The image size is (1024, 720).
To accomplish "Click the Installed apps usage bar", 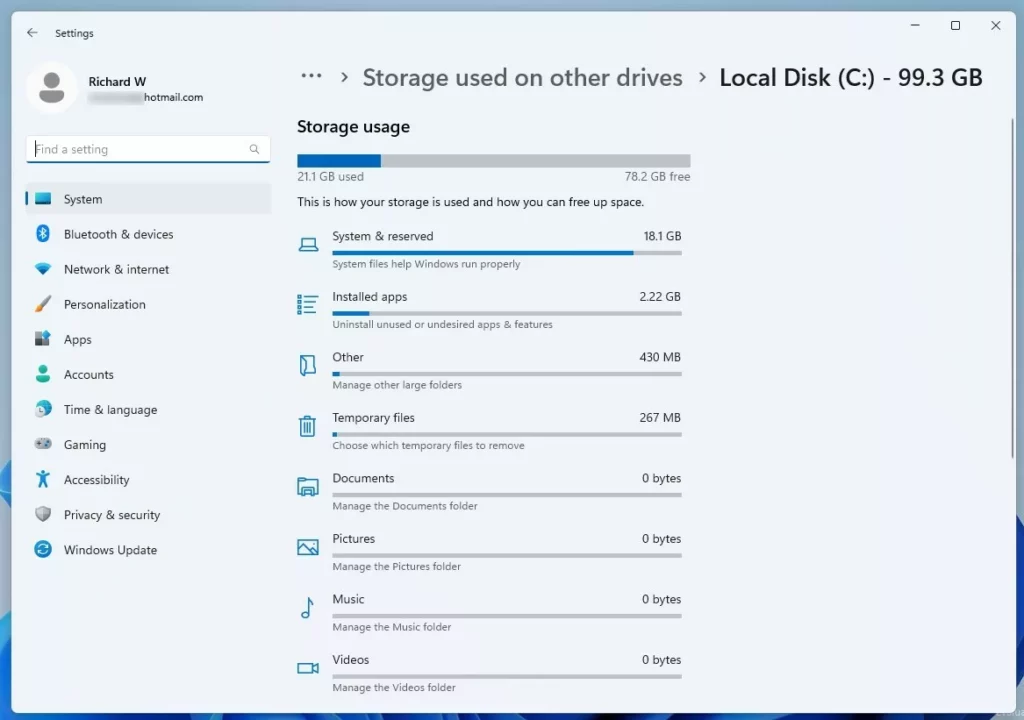I will 507,314.
